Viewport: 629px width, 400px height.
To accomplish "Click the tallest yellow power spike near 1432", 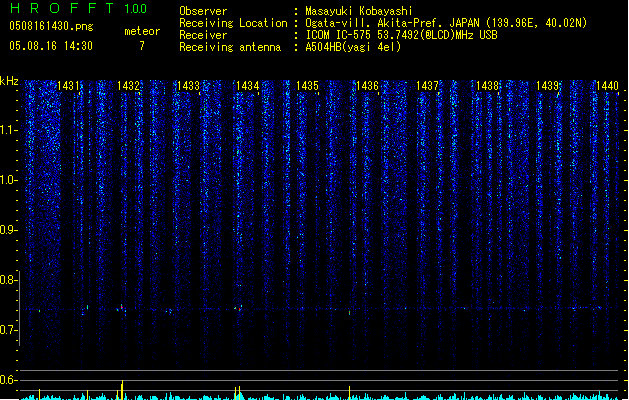I will click(x=122, y=390).
